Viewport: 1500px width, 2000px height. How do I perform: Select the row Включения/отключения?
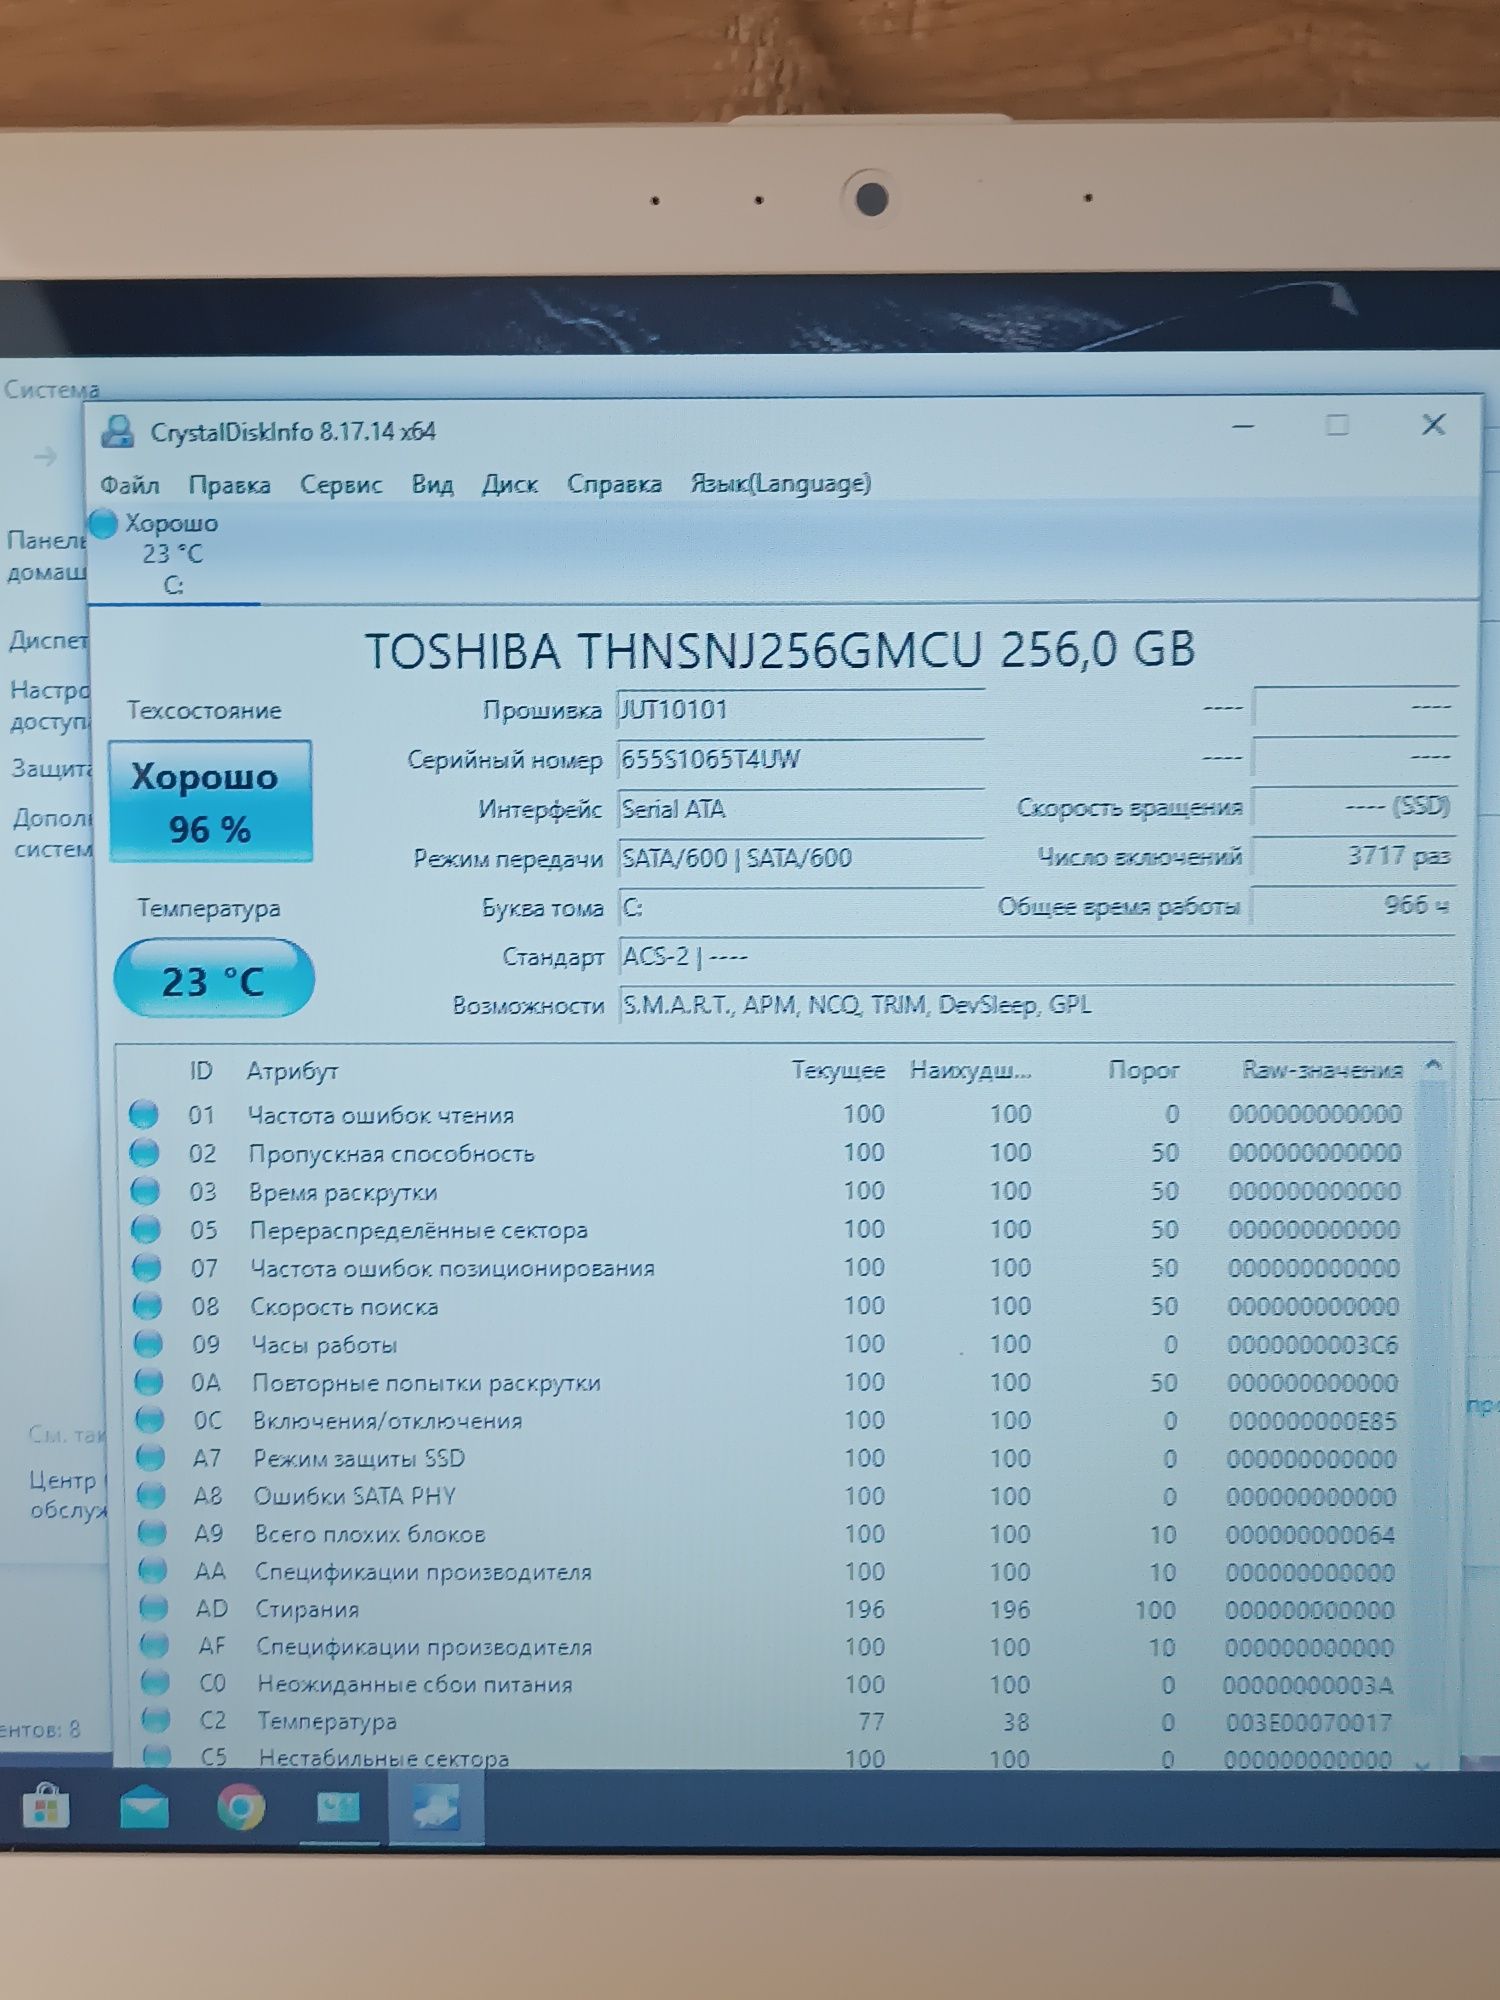tap(767, 1421)
